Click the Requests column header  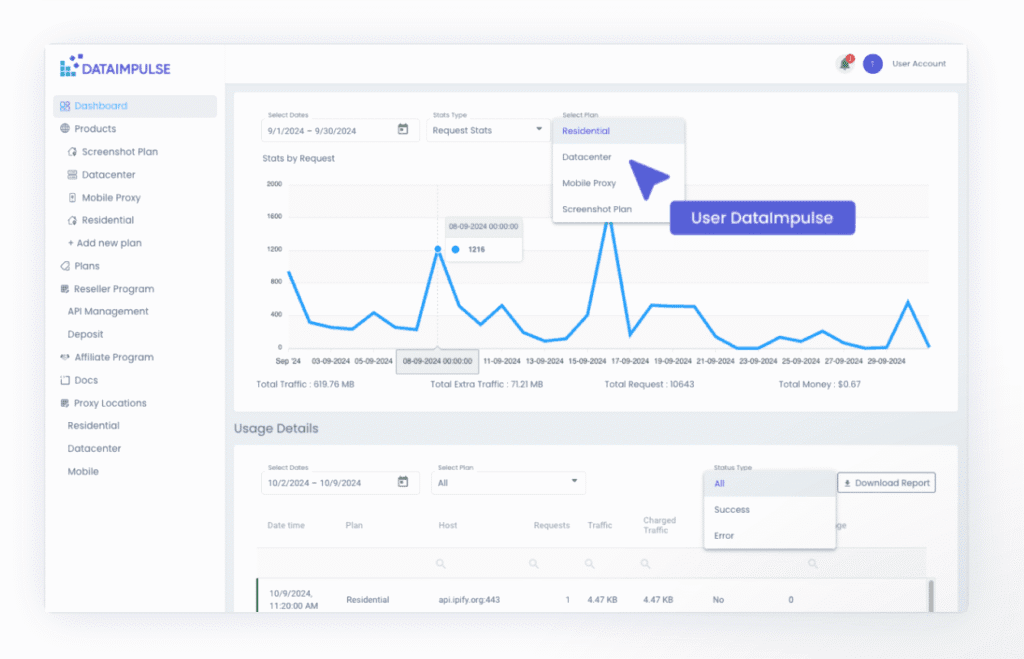point(552,525)
